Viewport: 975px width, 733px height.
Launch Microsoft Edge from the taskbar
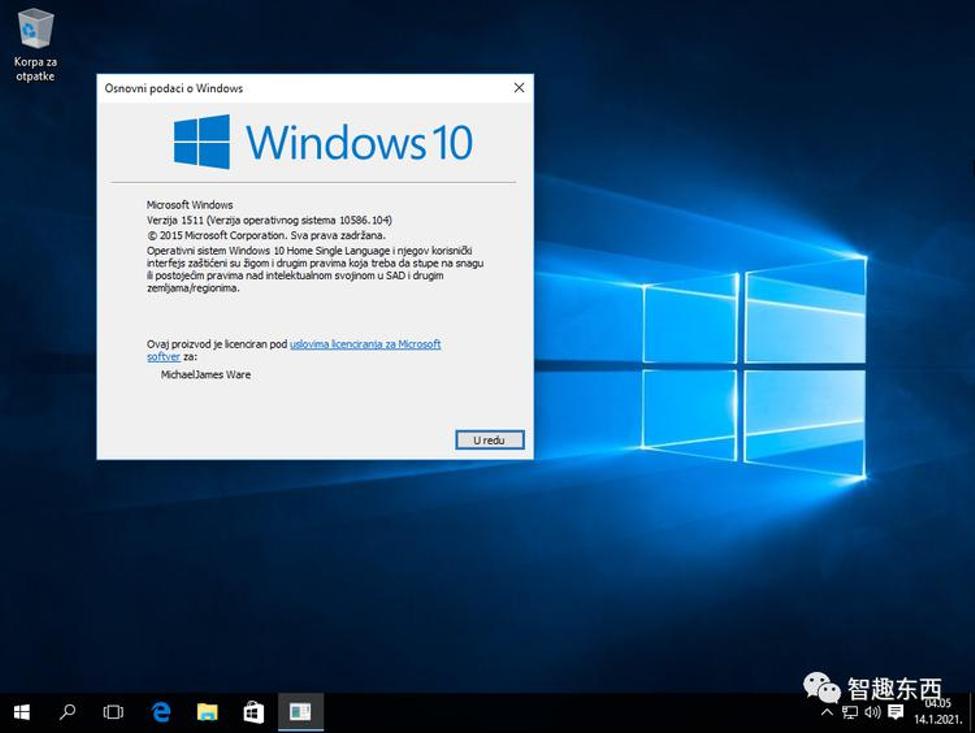tap(160, 712)
